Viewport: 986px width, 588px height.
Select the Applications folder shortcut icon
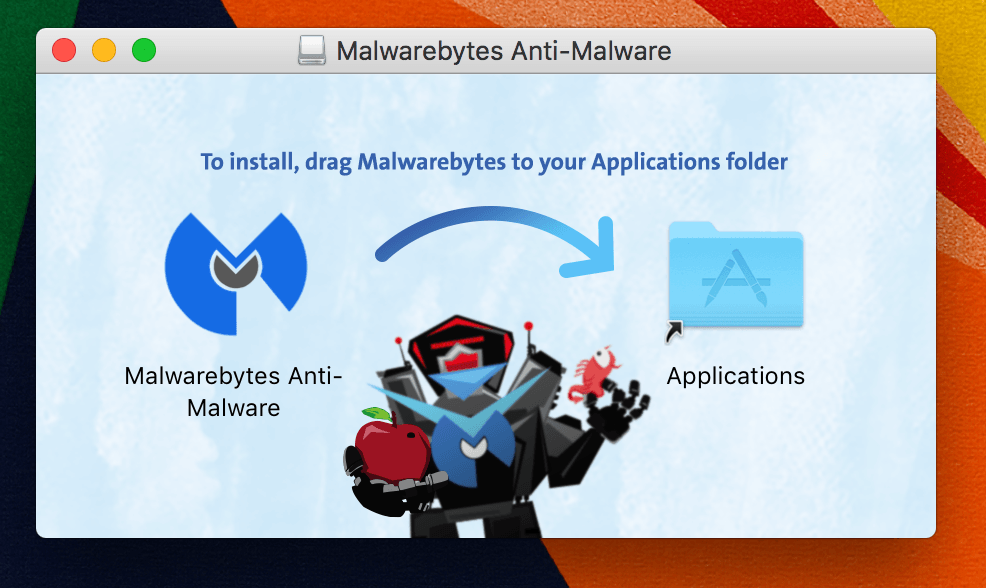pos(736,275)
